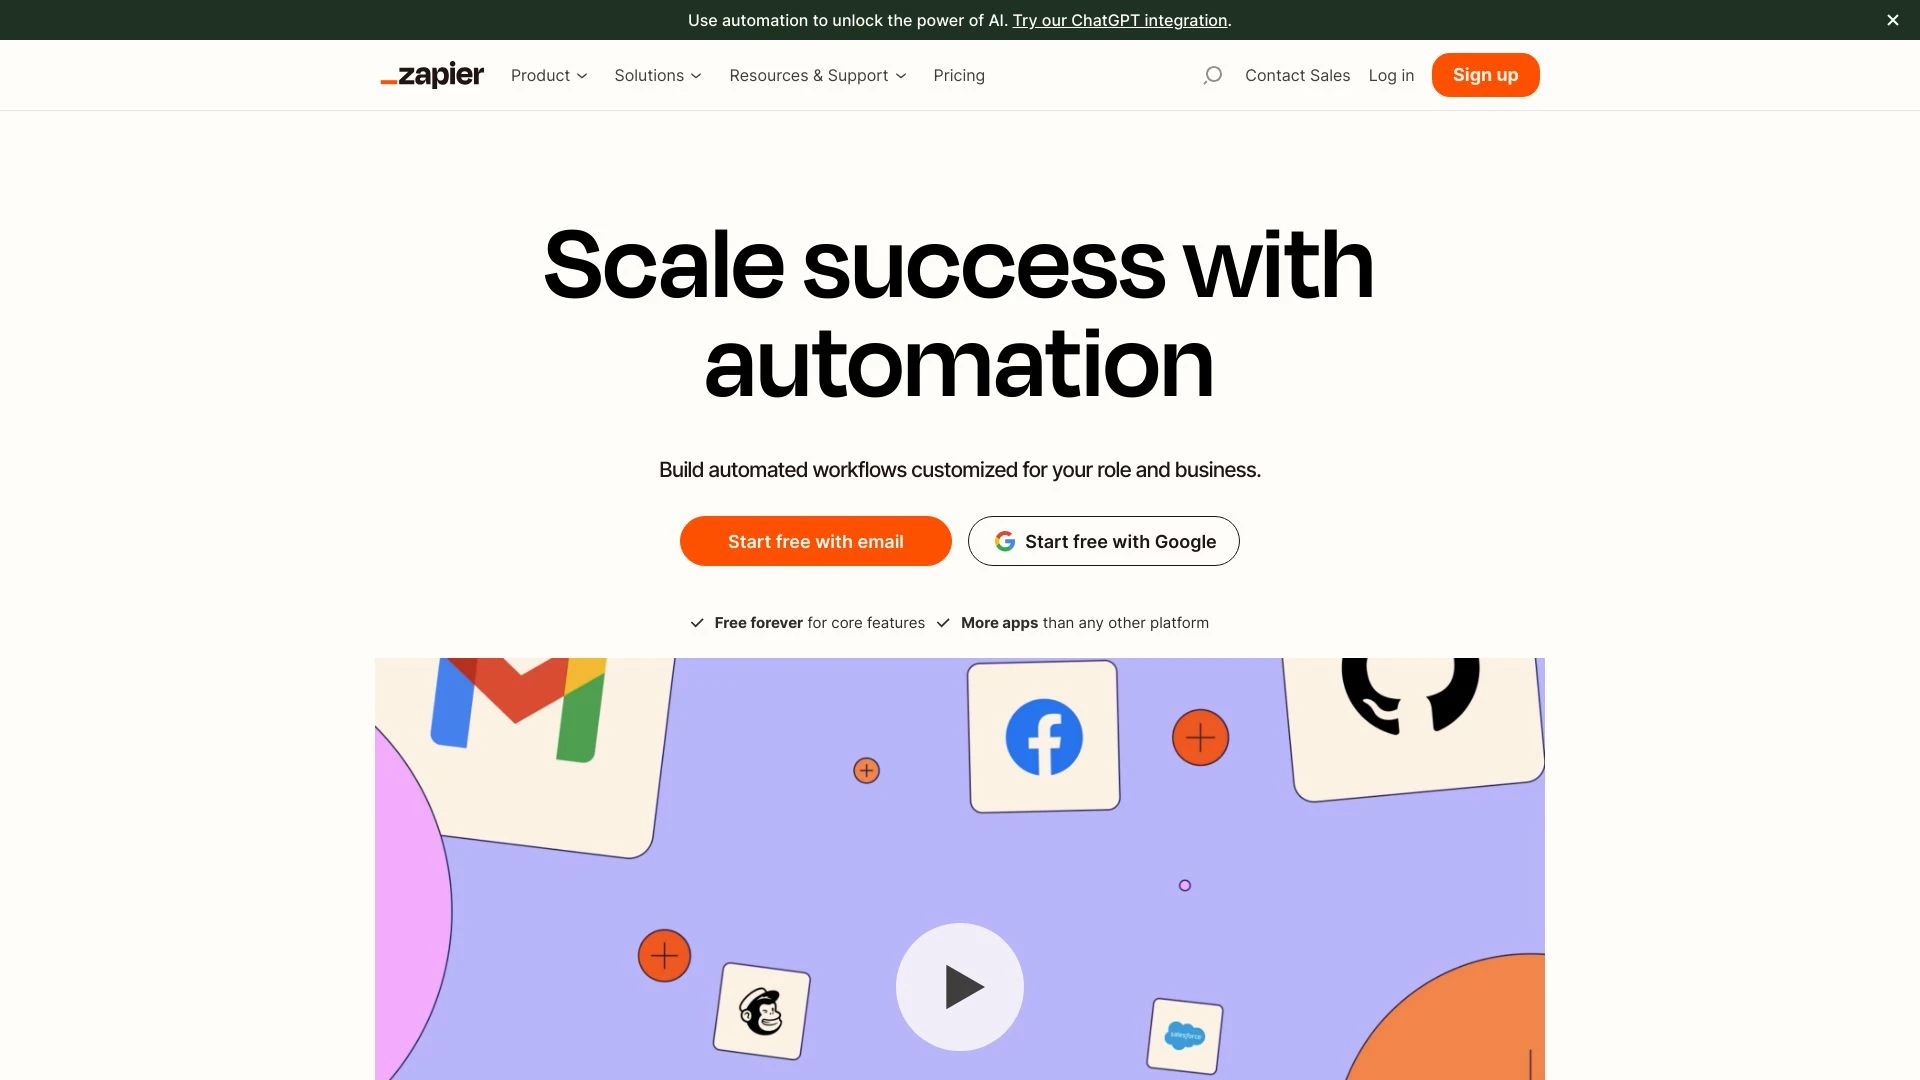
Task: Click the Contact Sales menu item
Action: [x=1296, y=75]
